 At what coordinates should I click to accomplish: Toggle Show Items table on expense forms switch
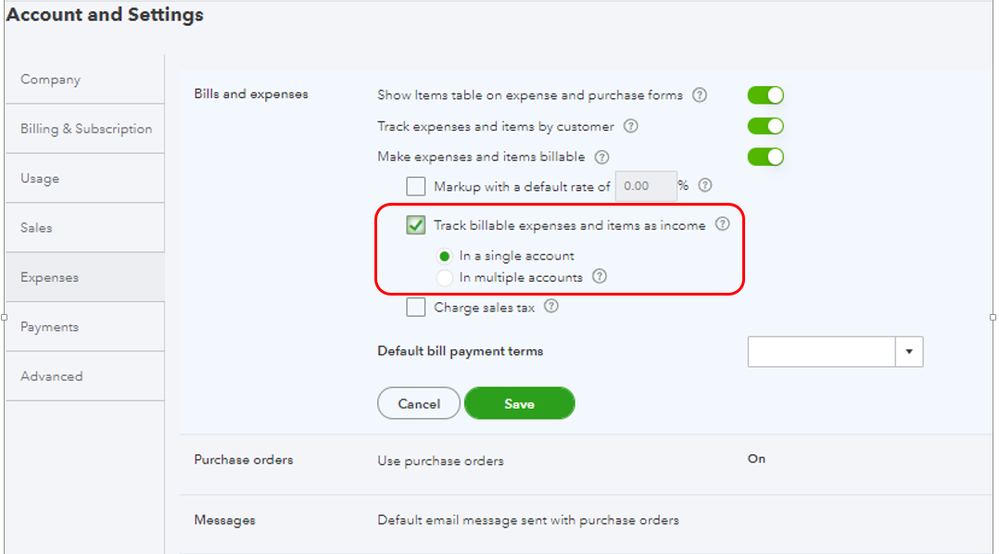tap(765, 96)
